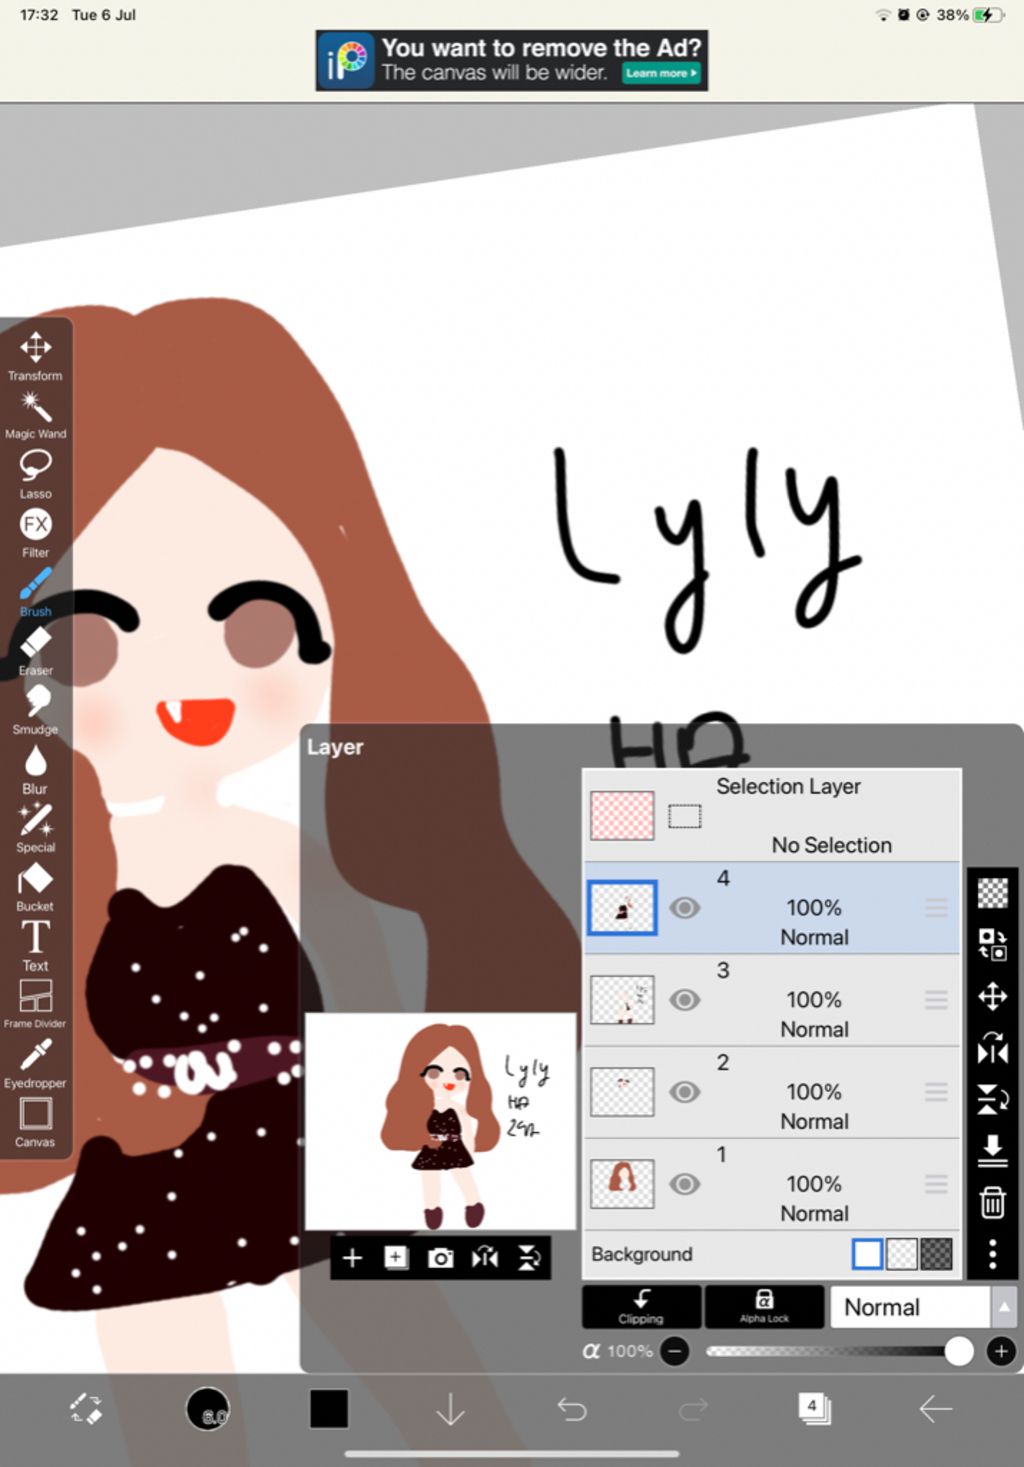Hide layer 1 with its eye icon
Screen dimensions: 1024x1467
pyautogui.click(x=685, y=1184)
